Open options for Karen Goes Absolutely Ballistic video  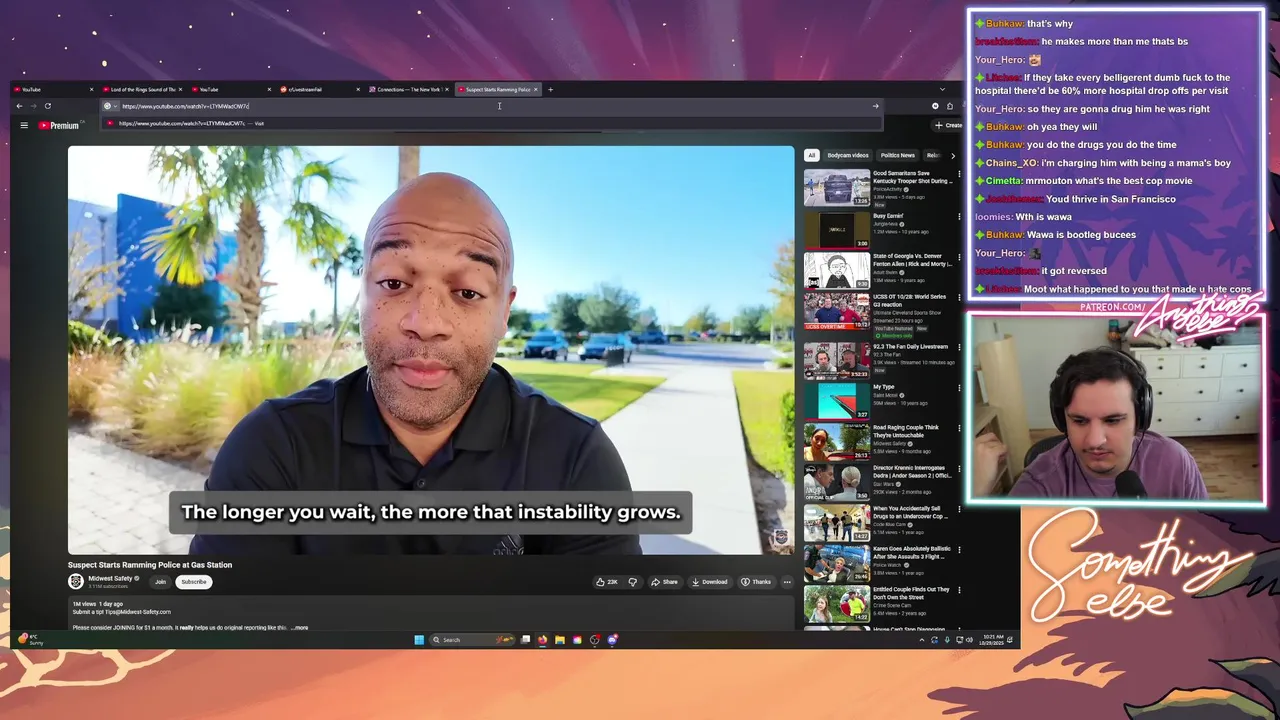point(959,549)
